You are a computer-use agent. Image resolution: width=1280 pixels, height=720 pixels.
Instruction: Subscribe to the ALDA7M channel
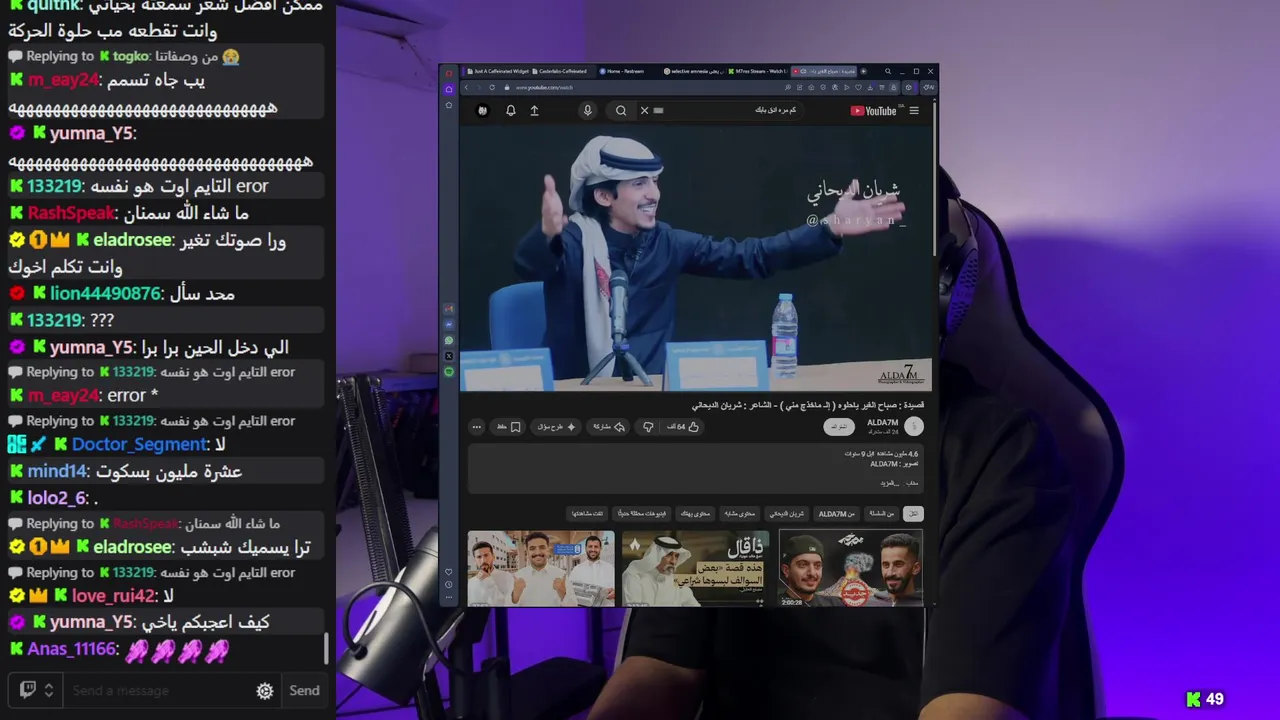coord(839,427)
